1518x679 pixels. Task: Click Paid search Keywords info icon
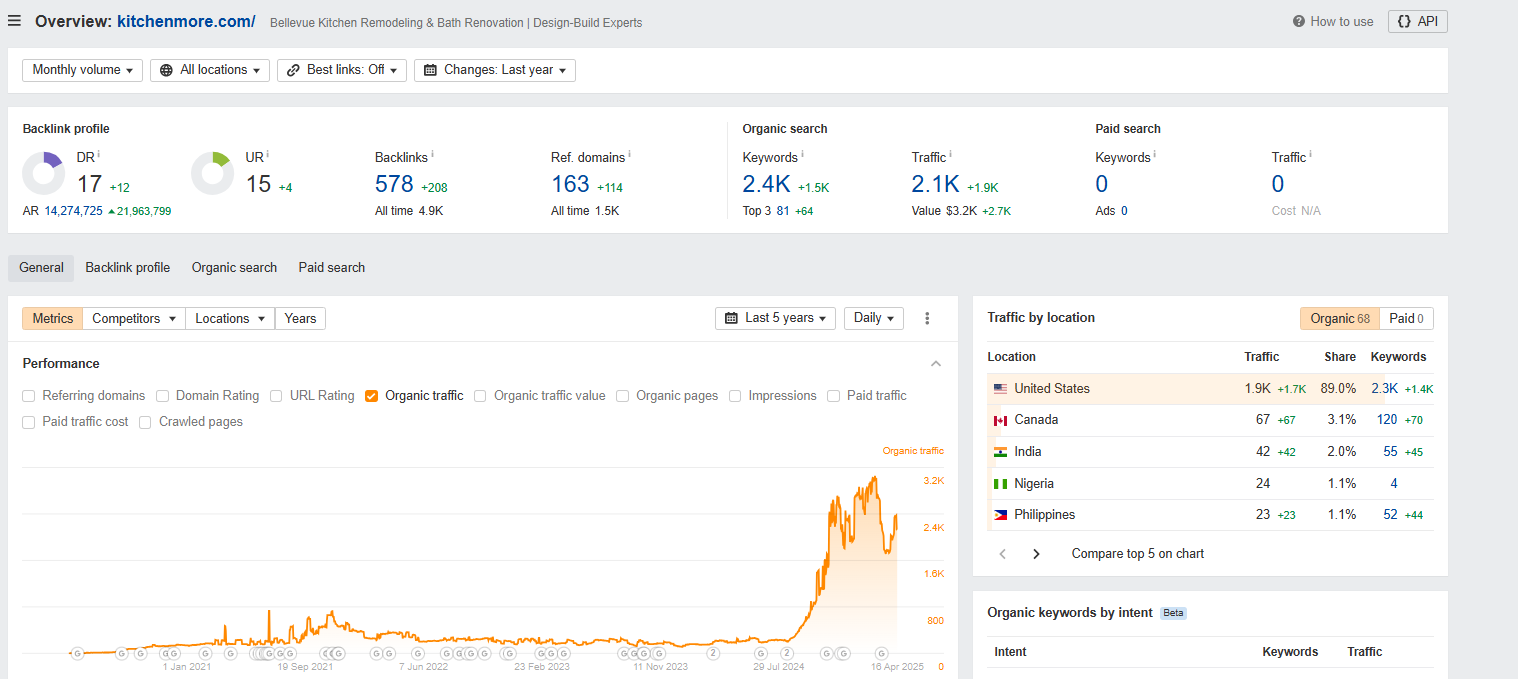(1156, 154)
